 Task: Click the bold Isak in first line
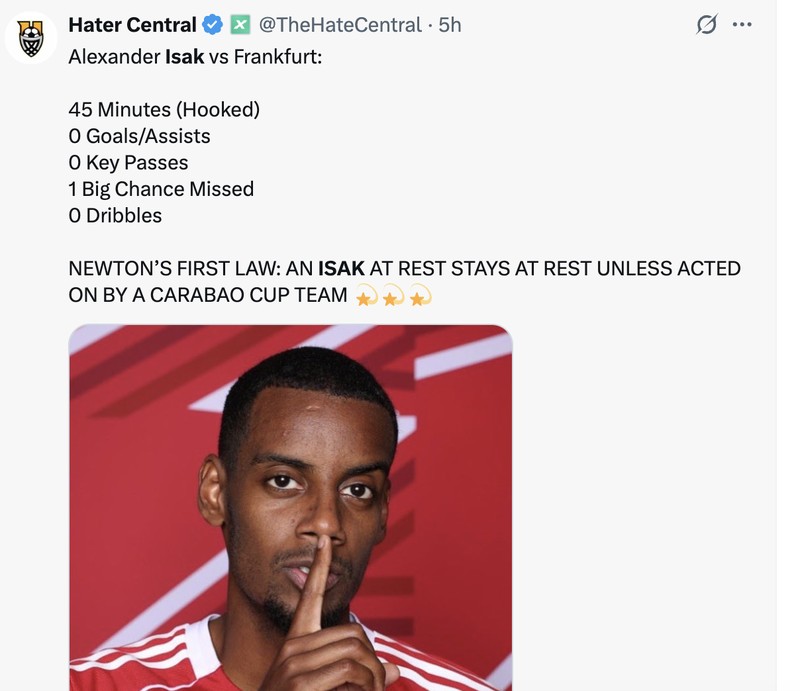tap(184, 57)
